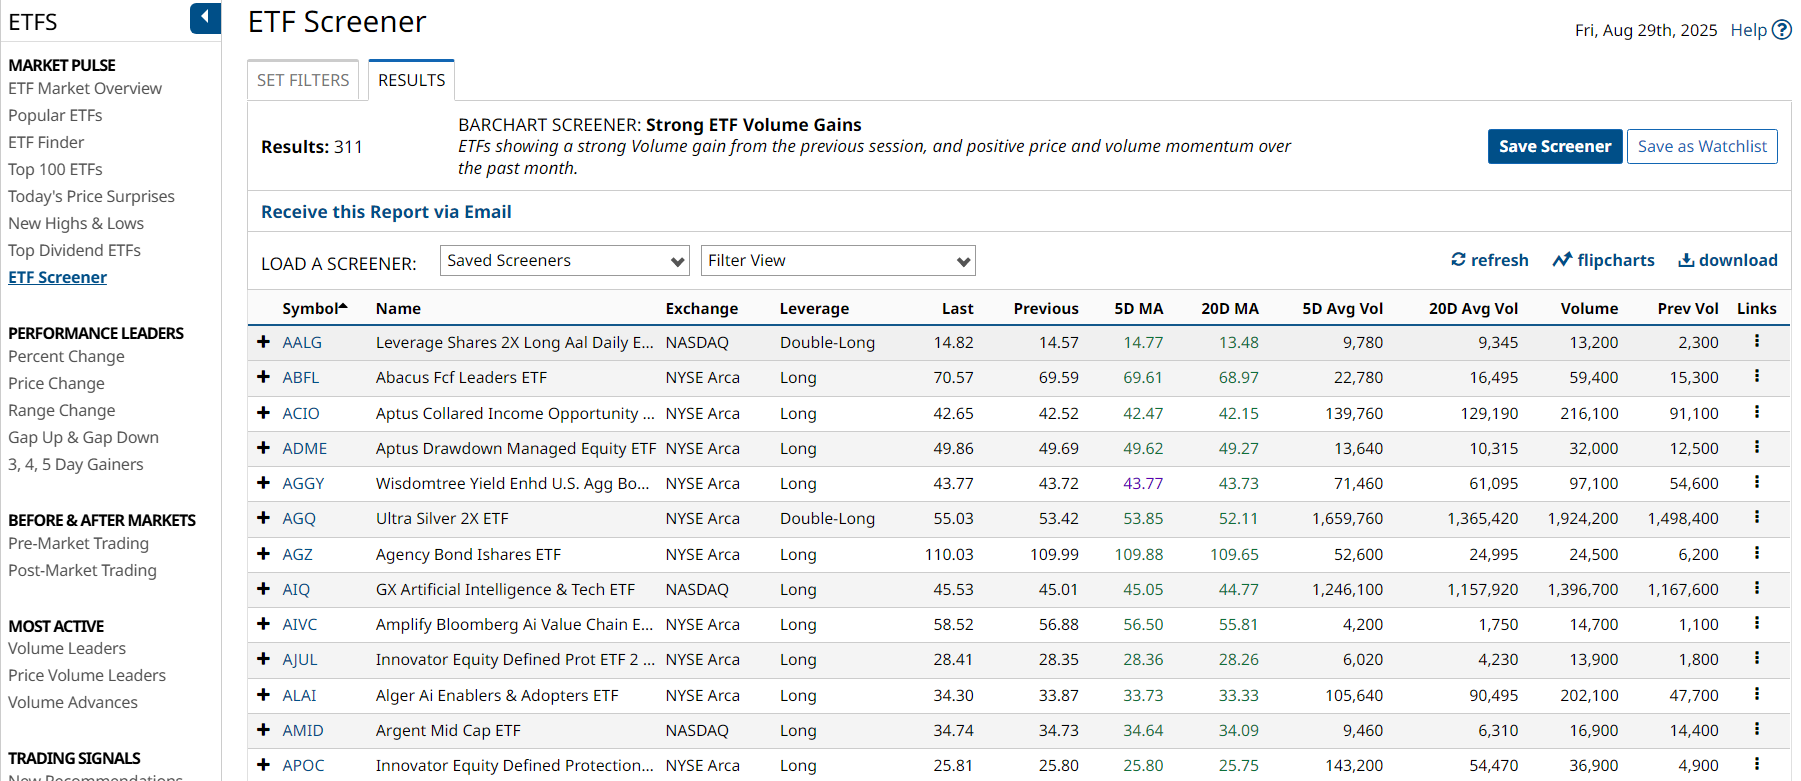Open the Filter View dropdown
1801x781 pixels.
(x=838, y=261)
